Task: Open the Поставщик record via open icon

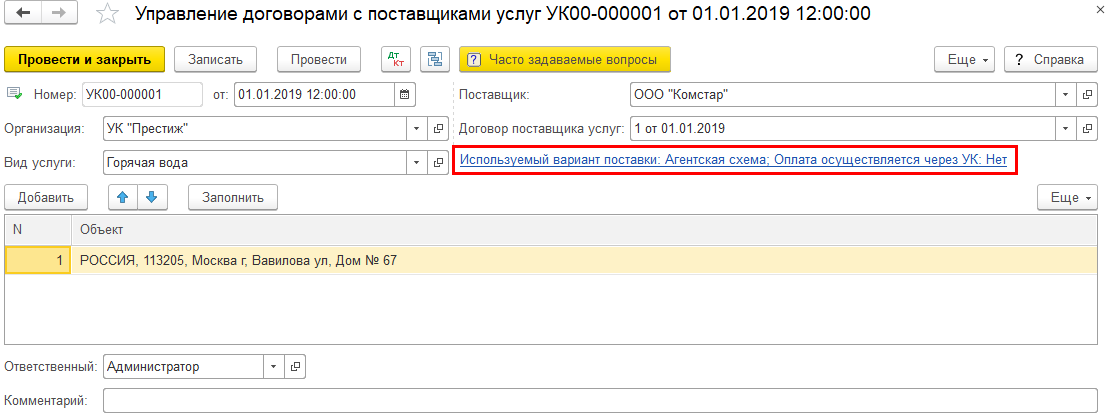Action: [x=1089, y=95]
